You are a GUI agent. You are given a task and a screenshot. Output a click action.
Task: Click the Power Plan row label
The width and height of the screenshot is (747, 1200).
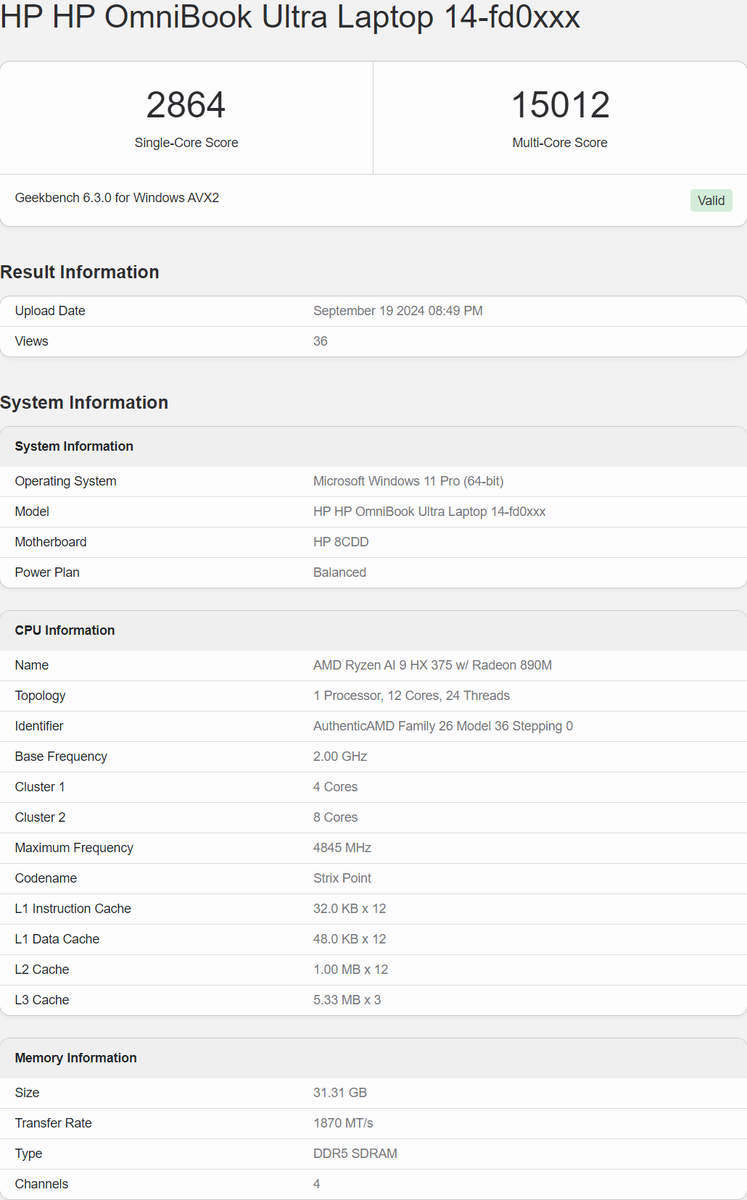(47, 572)
